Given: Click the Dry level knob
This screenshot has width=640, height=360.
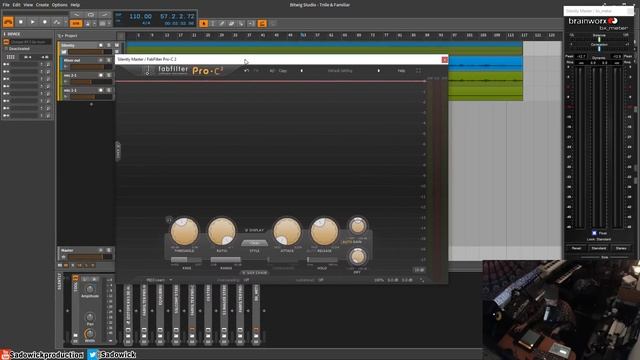Looking at the screenshot, I should coord(358,257).
